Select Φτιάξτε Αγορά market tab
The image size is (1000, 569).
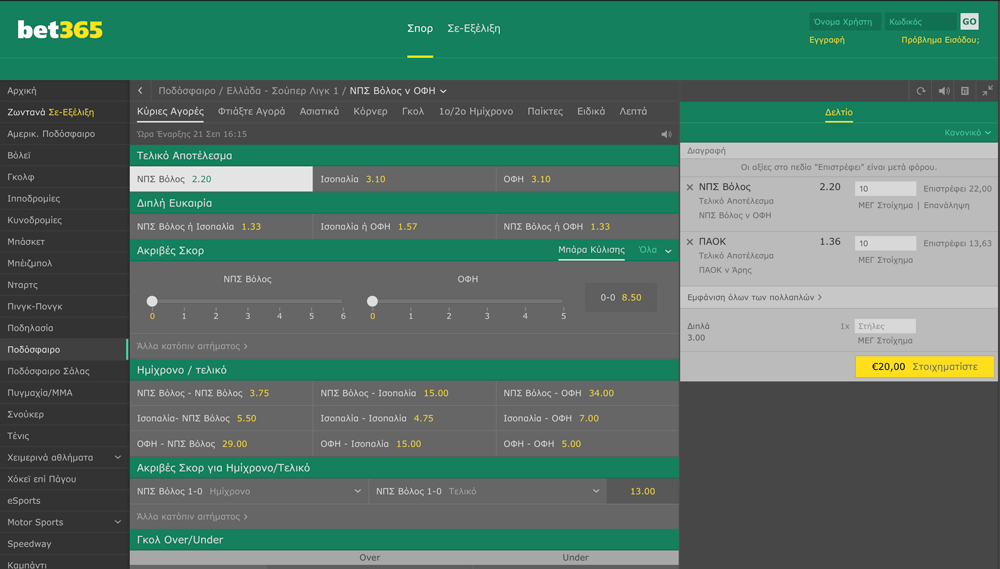(251, 111)
